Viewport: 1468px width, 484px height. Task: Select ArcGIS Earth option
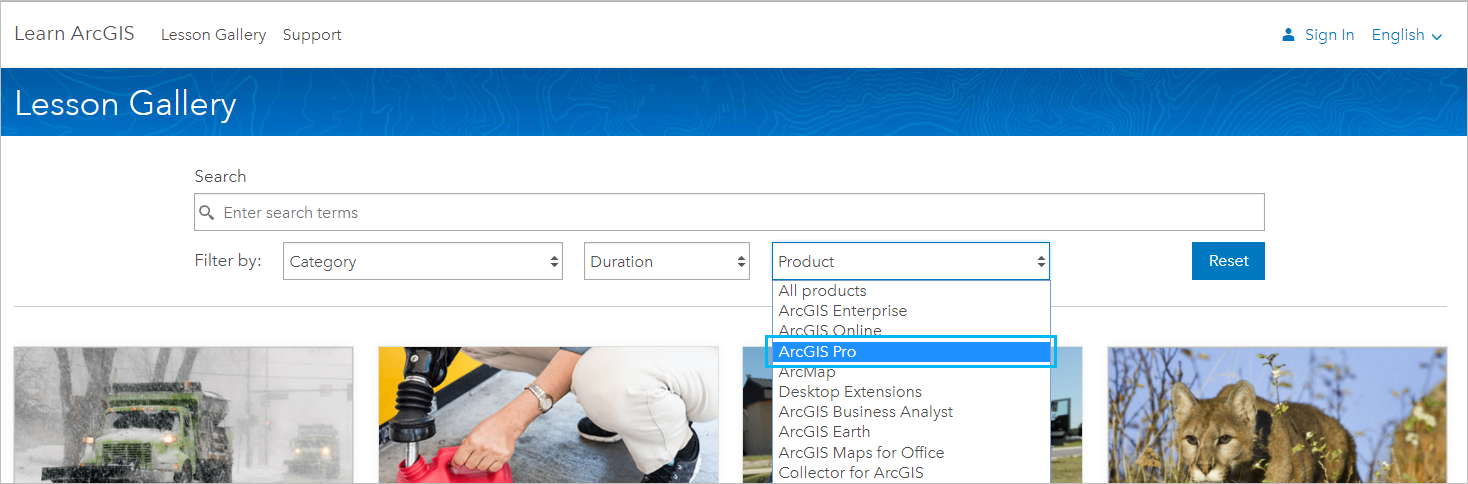pos(911,432)
